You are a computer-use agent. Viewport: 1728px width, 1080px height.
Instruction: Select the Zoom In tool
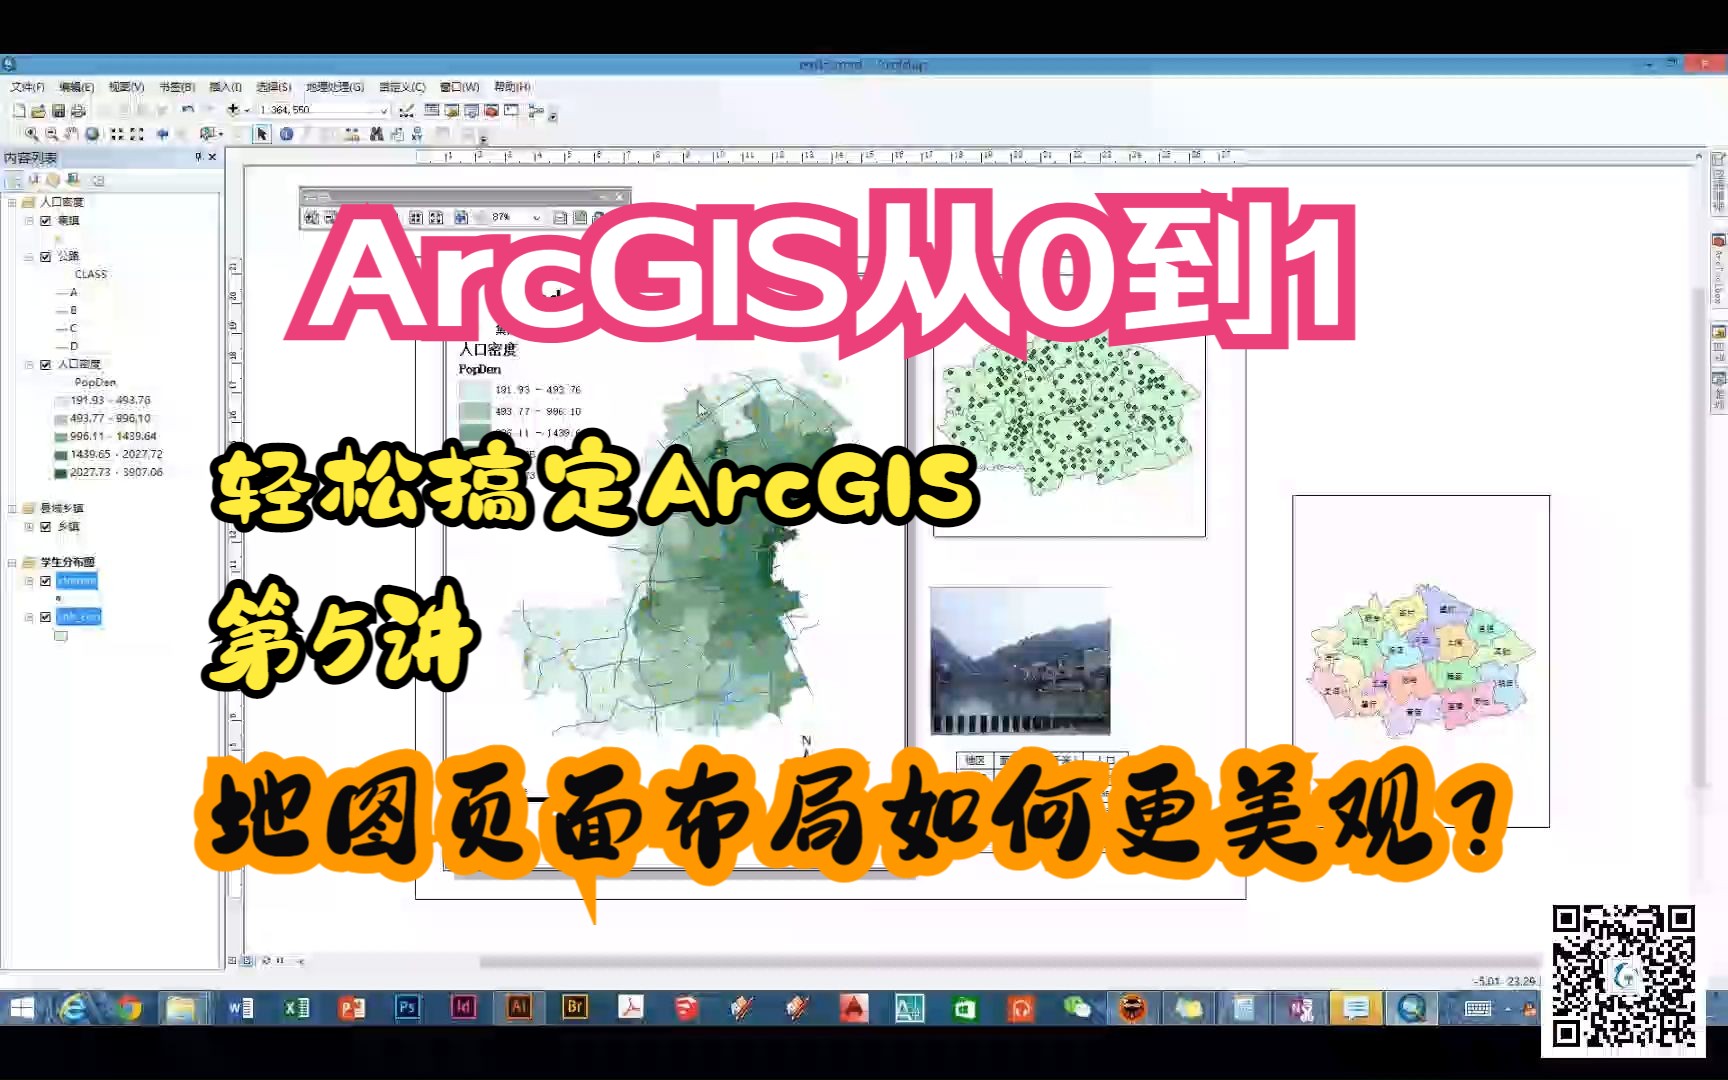pyautogui.click(x=31, y=134)
